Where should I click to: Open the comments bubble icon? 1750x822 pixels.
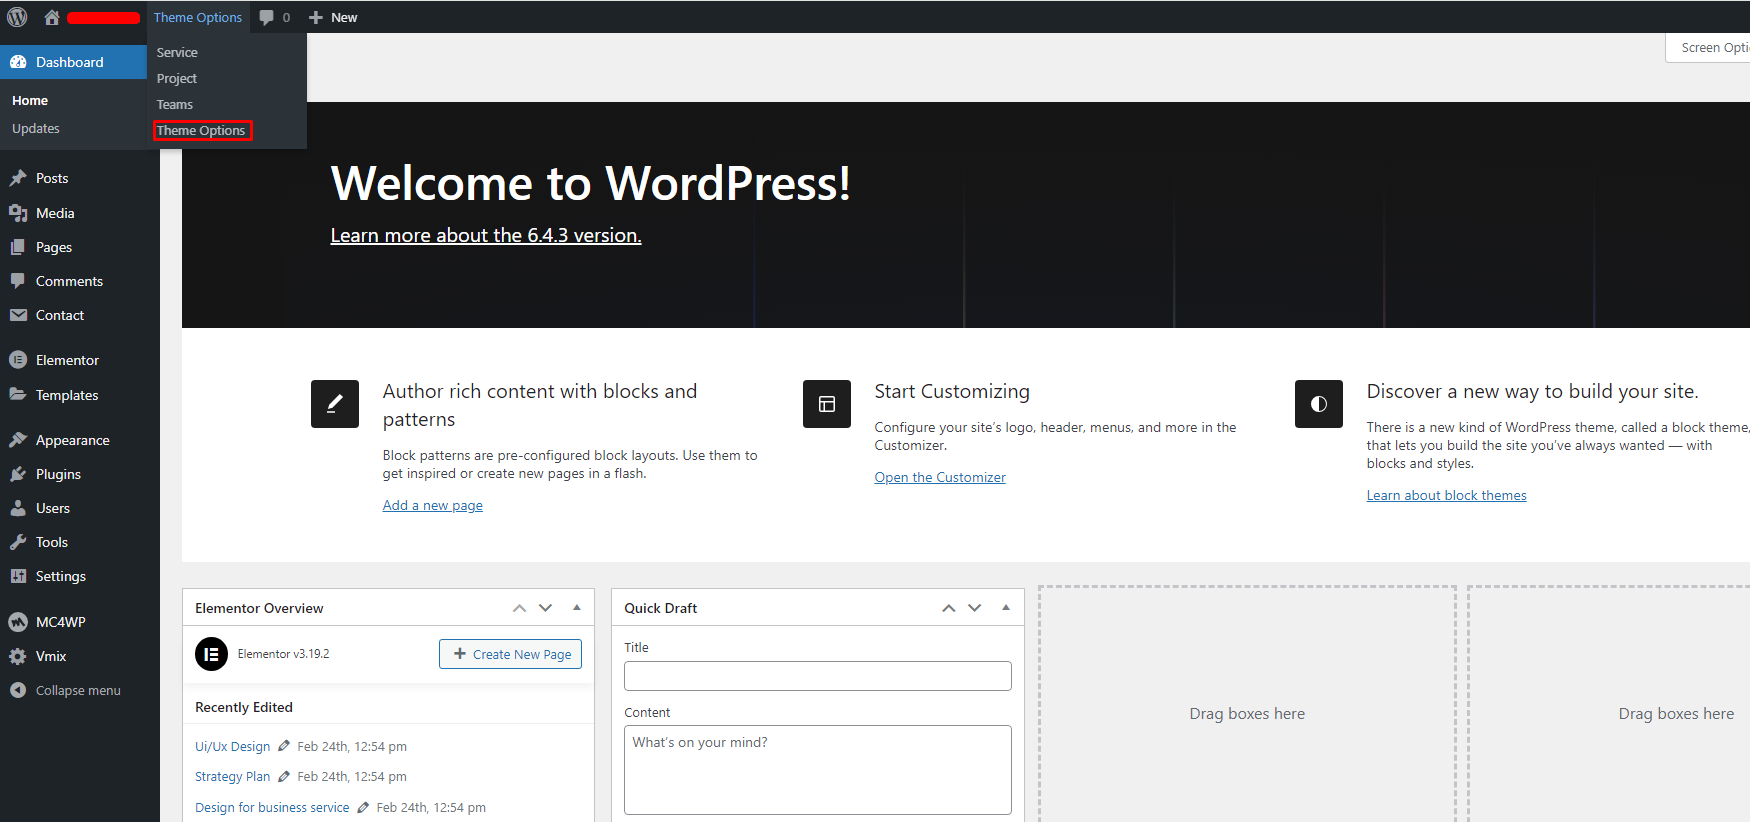[267, 17]
